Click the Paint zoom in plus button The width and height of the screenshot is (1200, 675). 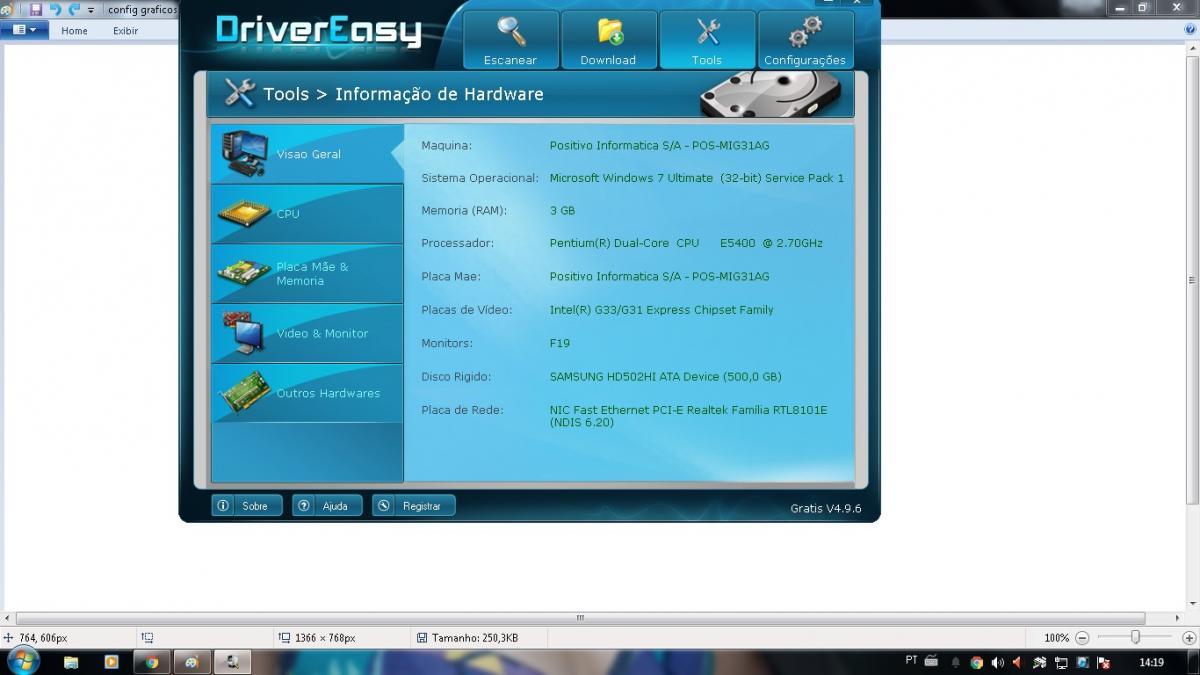click(1188, 637)
